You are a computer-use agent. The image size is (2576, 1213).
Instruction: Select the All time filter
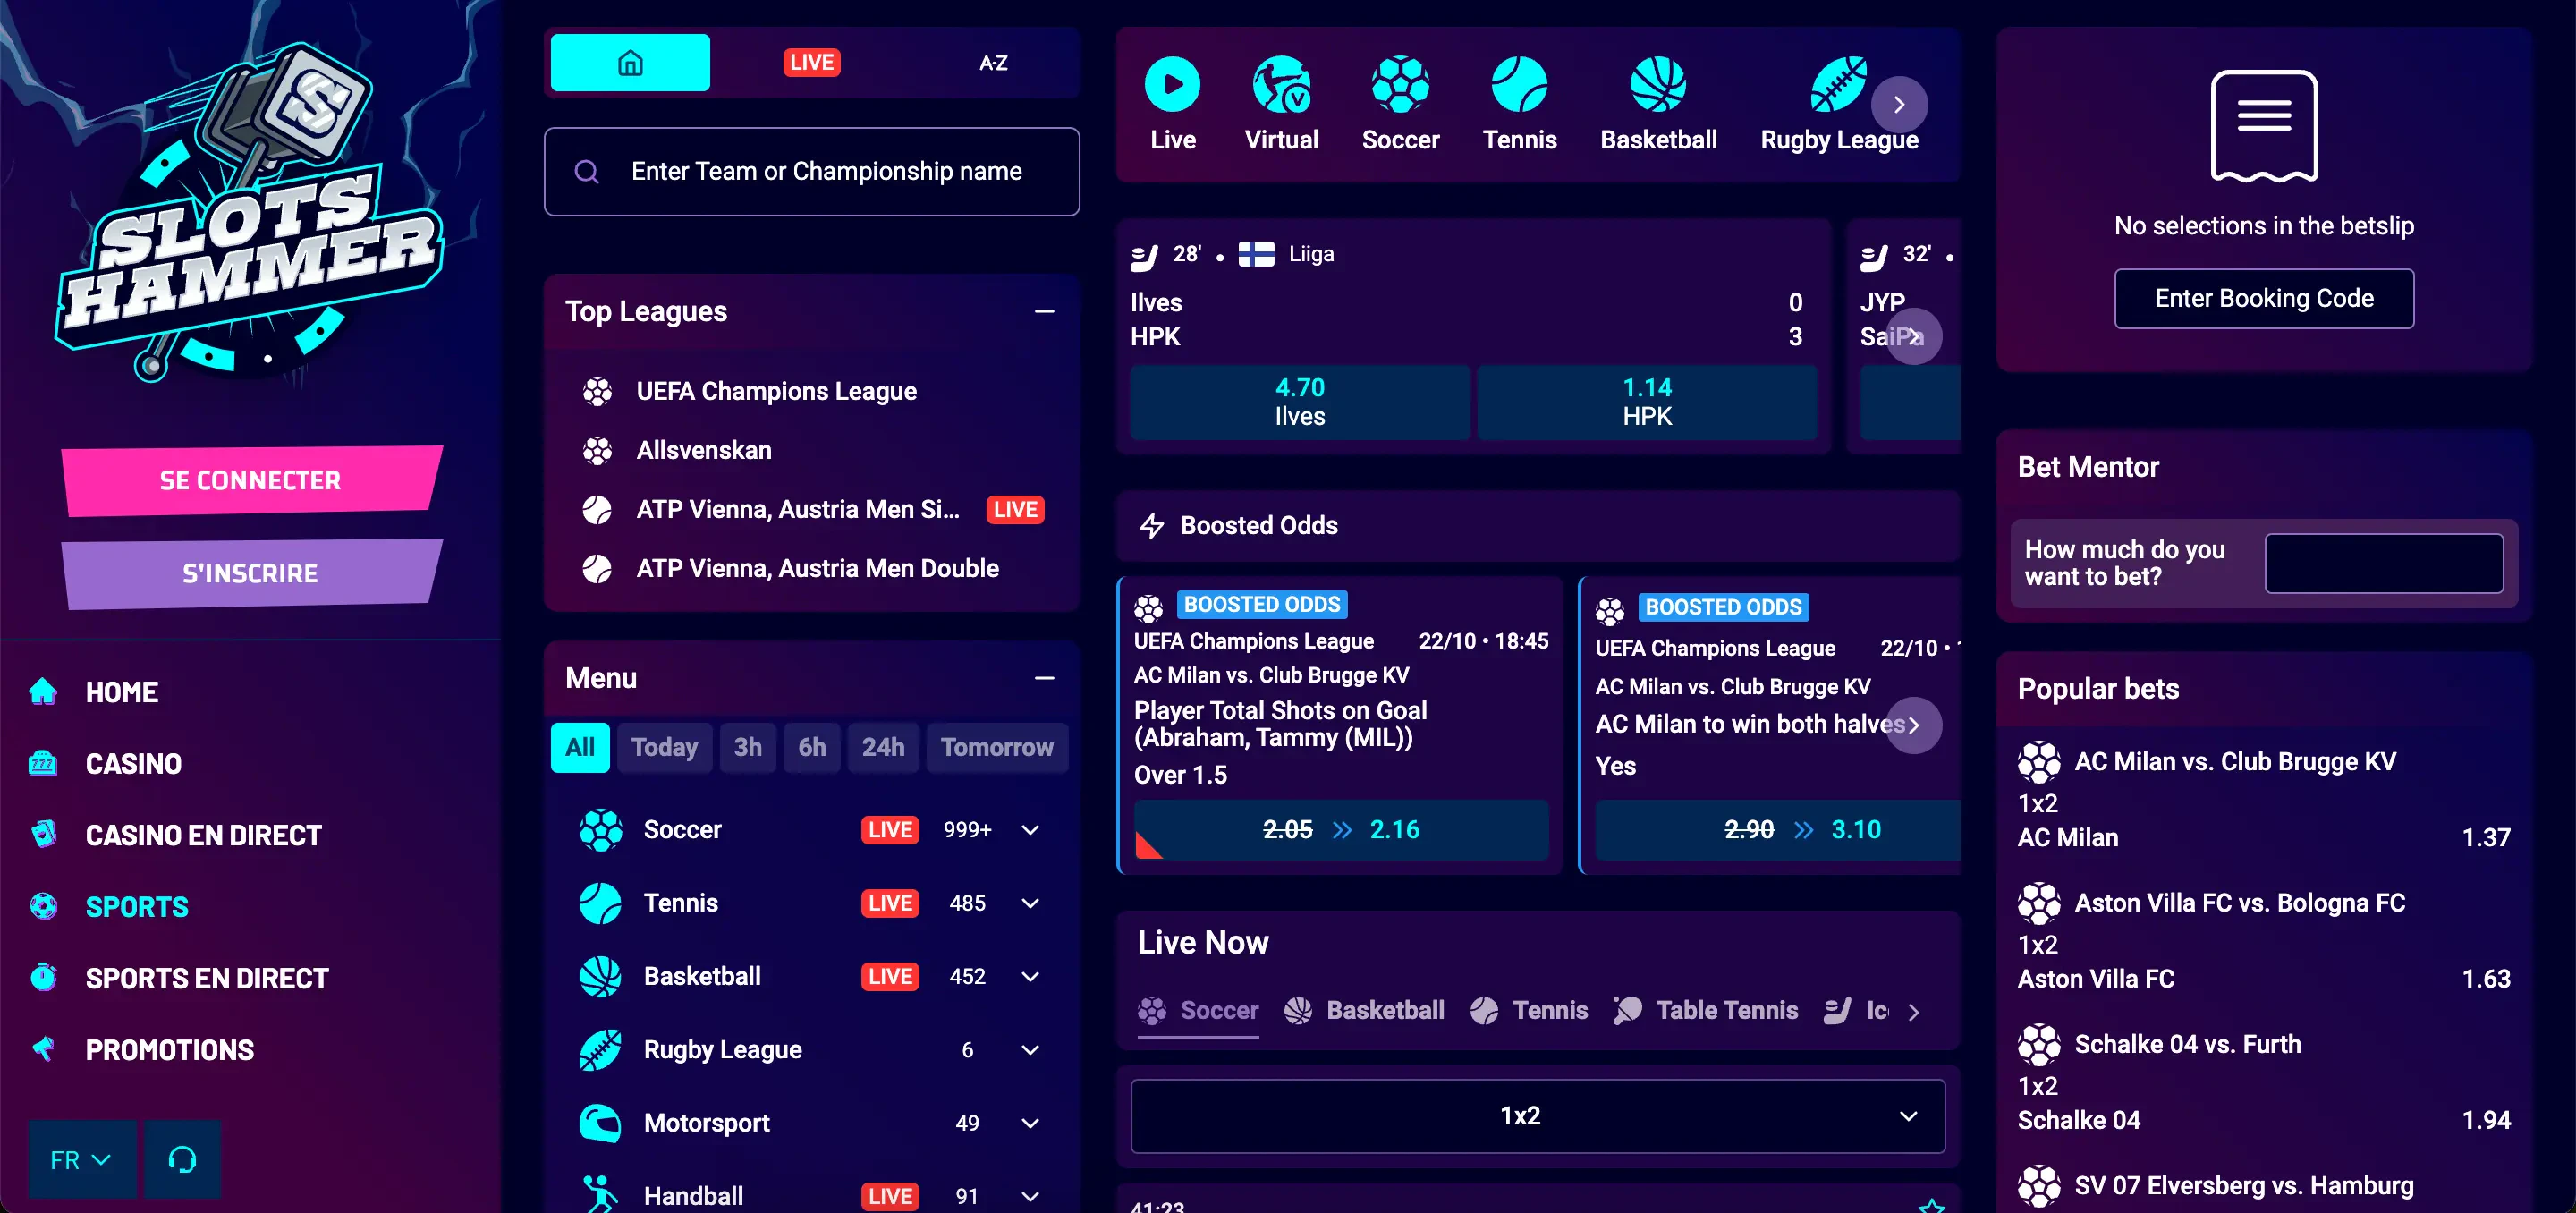580,748
